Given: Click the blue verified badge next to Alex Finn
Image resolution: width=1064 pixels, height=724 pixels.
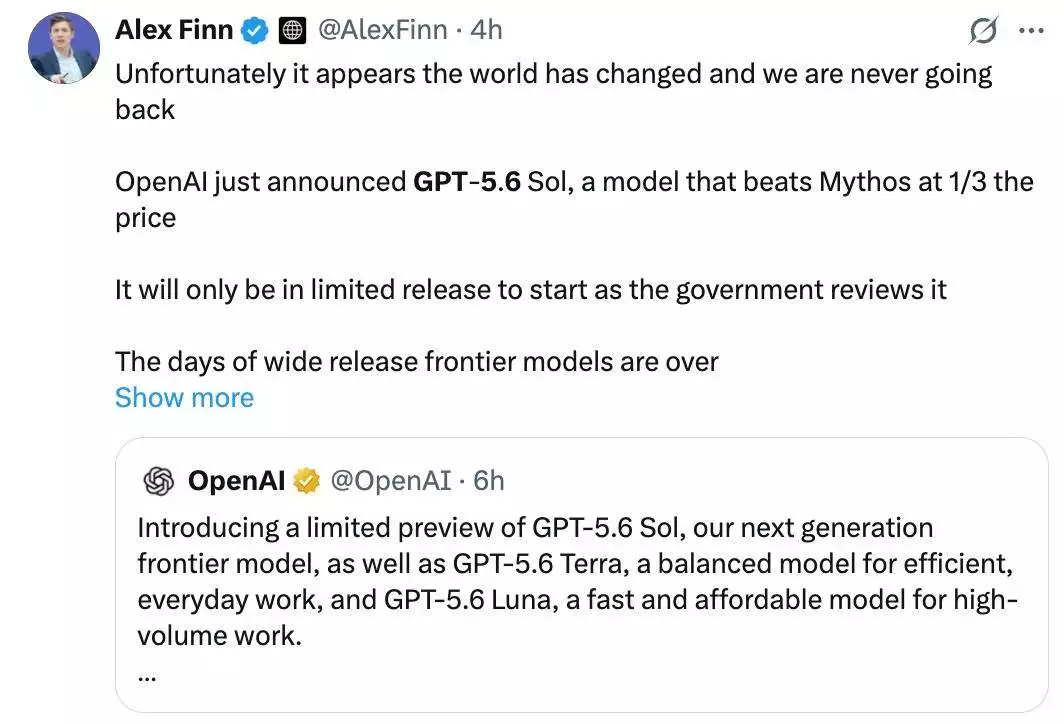Looking at the screenshot, I should click(x=255, y=31).
